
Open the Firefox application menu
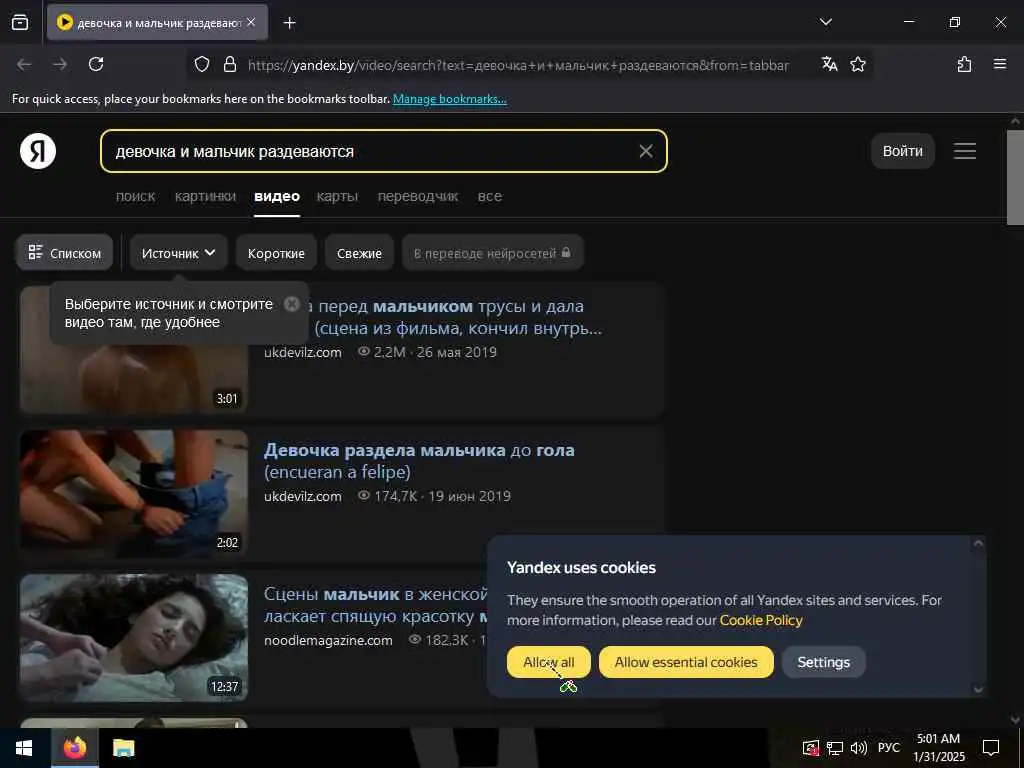point(999,64)
